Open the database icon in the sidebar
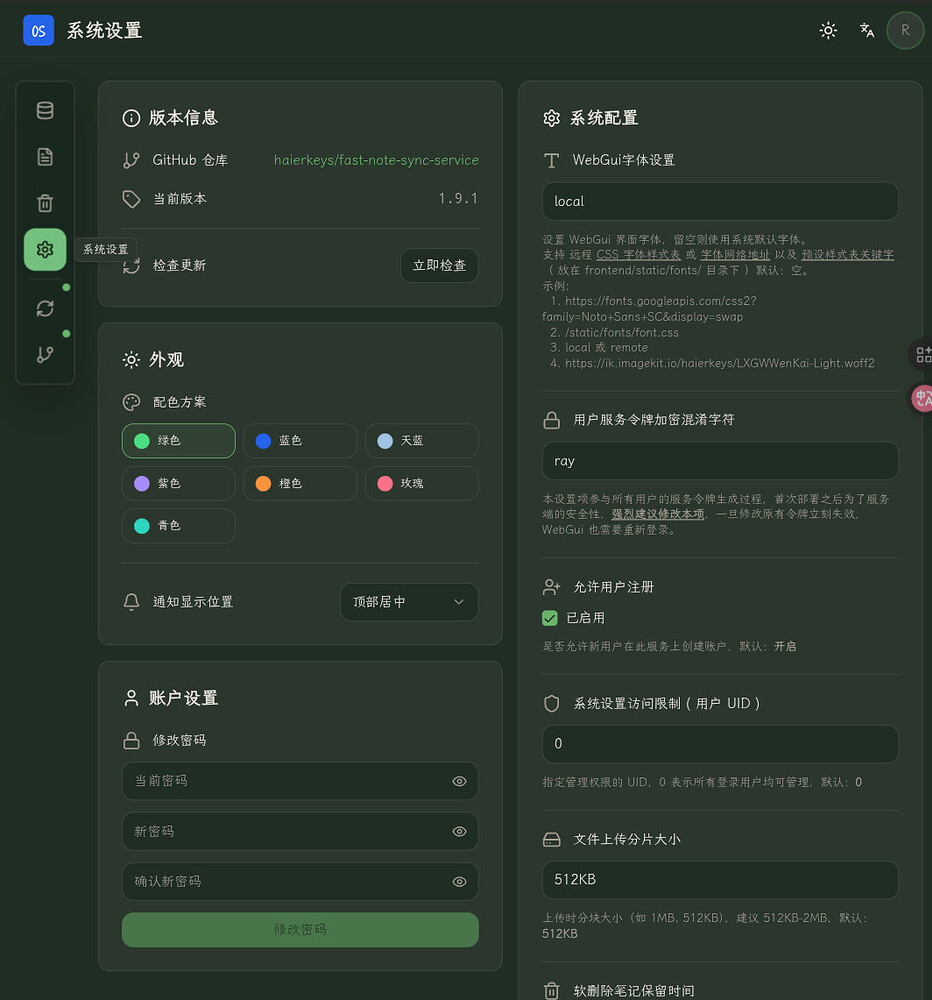This screenshot has height=1000, width=932. [45, 110]
